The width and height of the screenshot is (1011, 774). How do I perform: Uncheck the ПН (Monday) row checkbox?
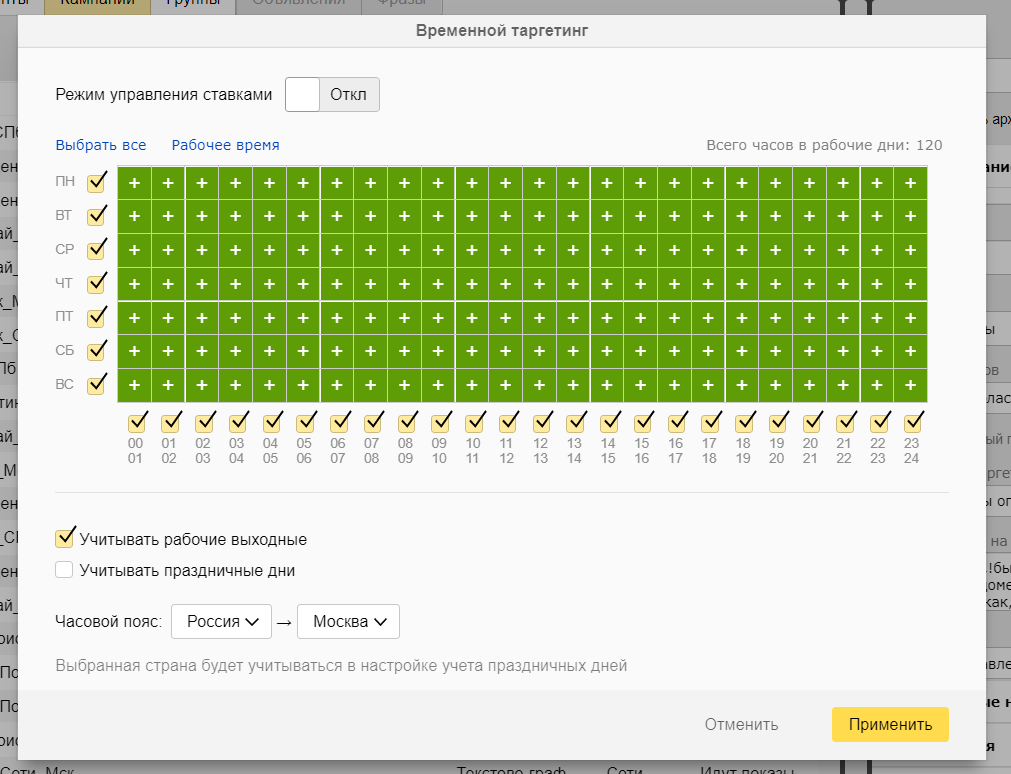[x=96, y=183]
